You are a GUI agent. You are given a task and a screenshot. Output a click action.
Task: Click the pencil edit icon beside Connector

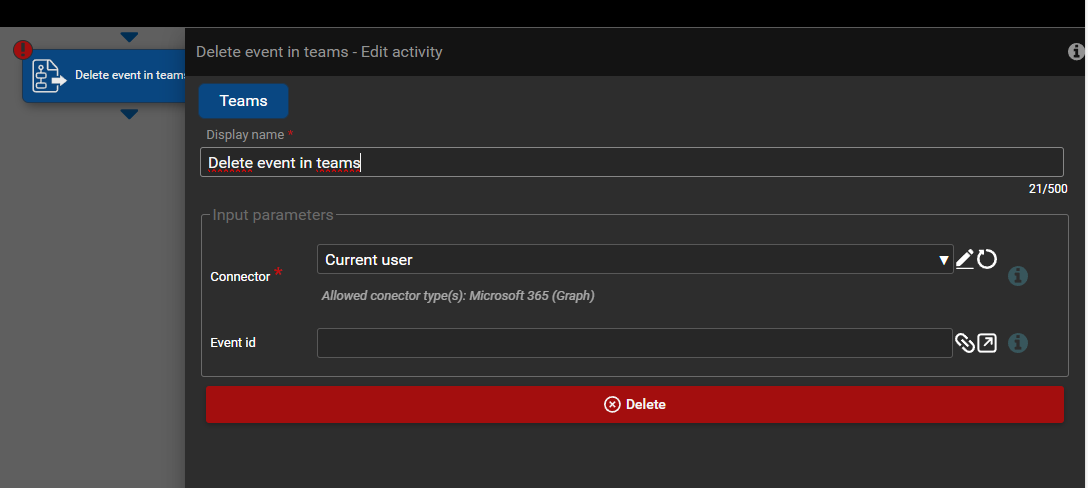tap(964, 260)
